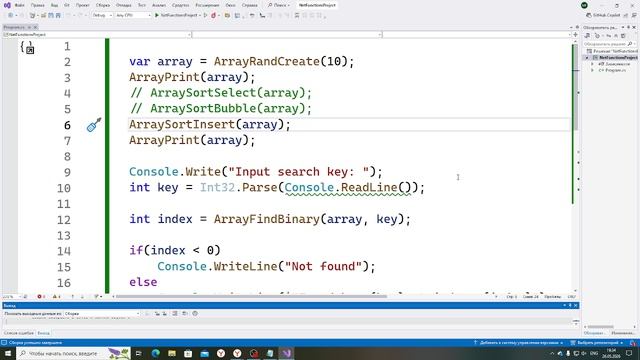Open the Тест menu
Screen dimensions: 640x360
pyautogui.click(x=142, y=5)
